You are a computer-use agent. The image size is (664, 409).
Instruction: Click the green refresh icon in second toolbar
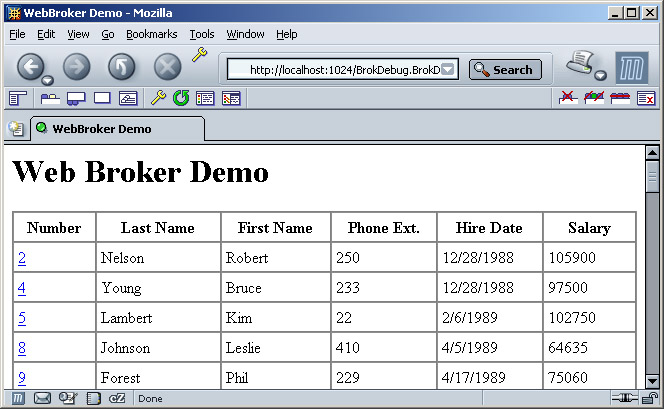click(x=181, y=98)
